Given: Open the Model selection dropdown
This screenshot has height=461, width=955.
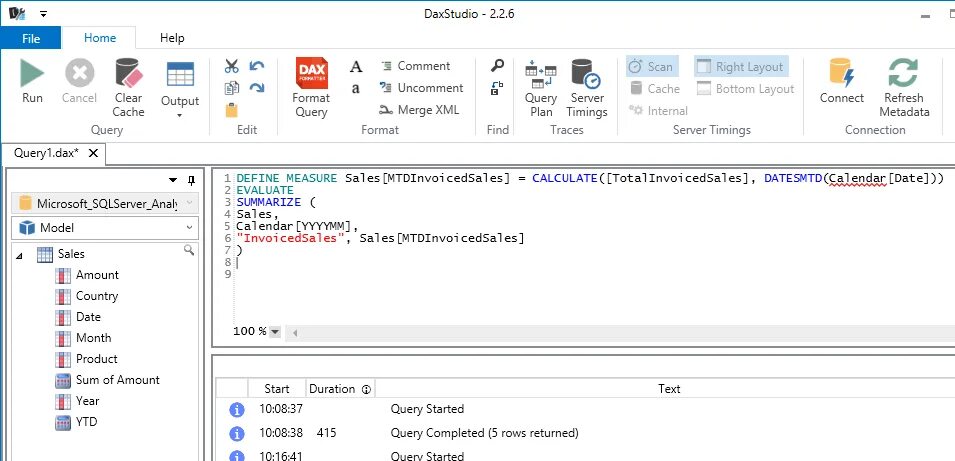Looking at the screenshot, I should click(105, 228).
